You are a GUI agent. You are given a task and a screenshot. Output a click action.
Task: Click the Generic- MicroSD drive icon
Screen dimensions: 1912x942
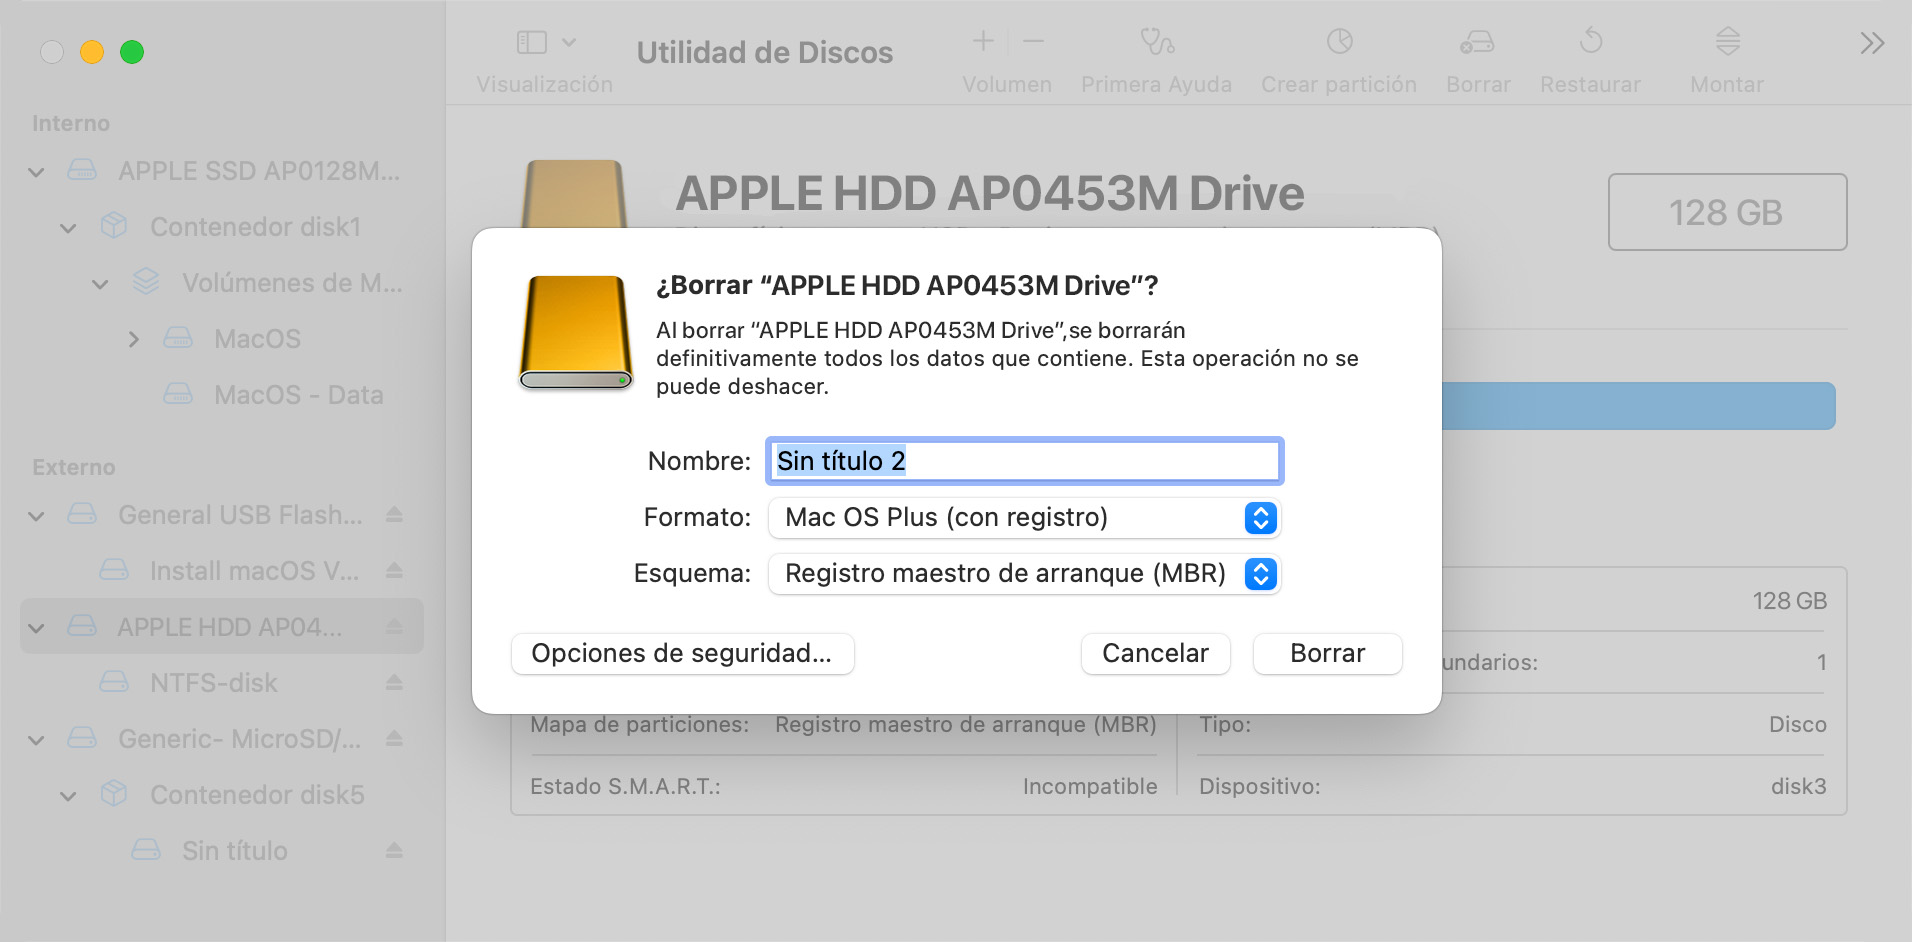tap(82, 738)
